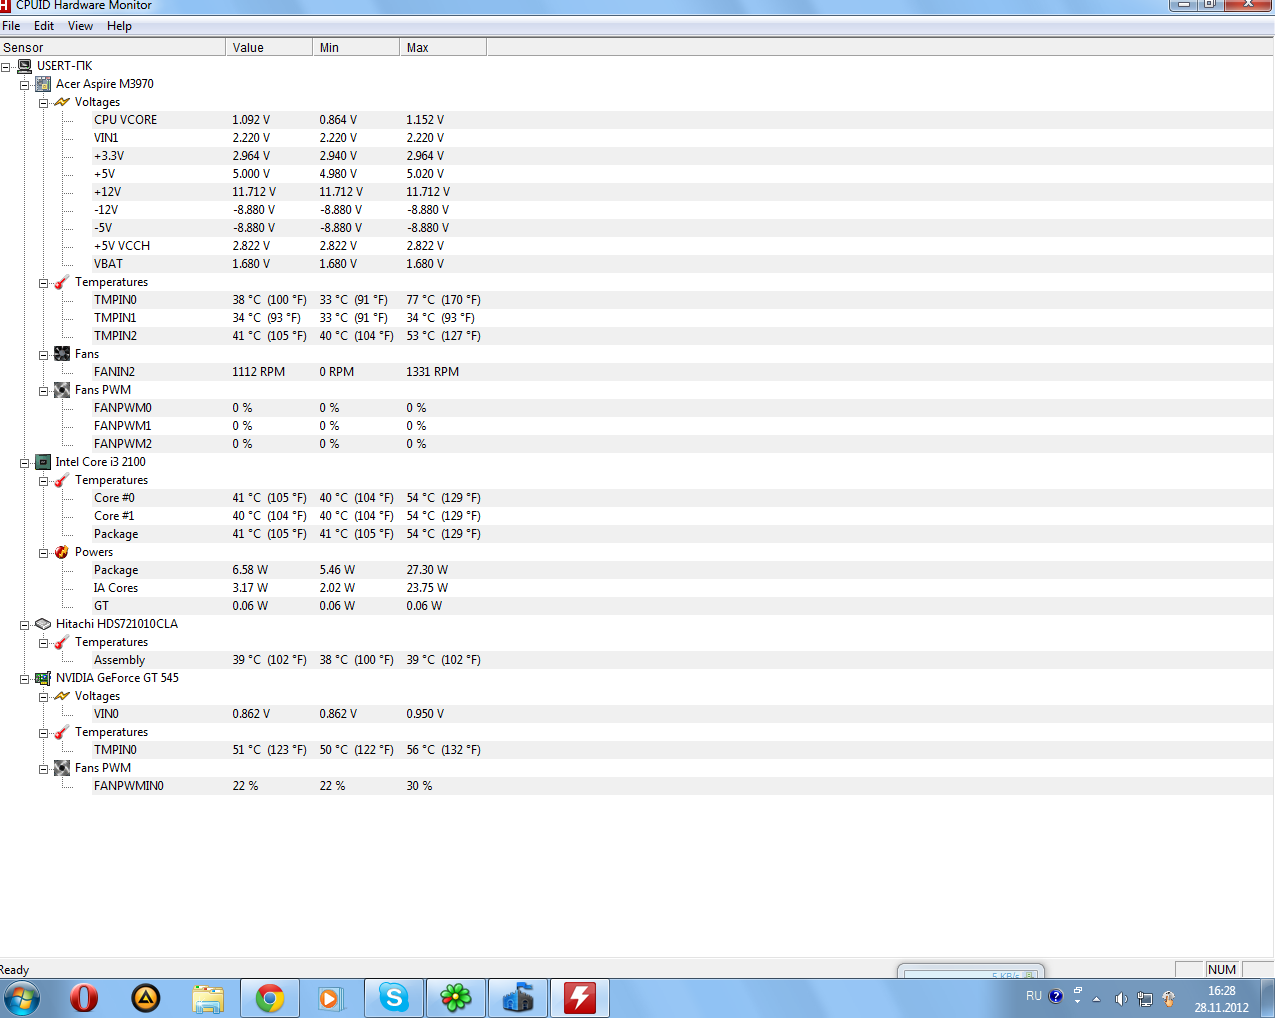Click the Hitachi hard drive icon
1280x1024 pixels.
pos(43,624)
